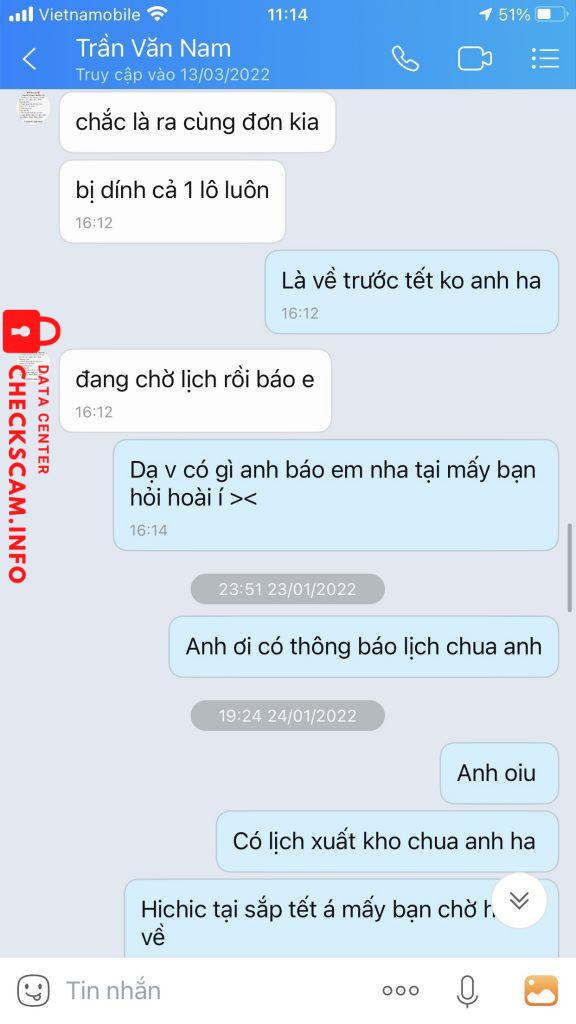Viewport: 576px width, 1024px height.
Task: Tap the microphone voice message icon
Action: (x=466, y=991)
